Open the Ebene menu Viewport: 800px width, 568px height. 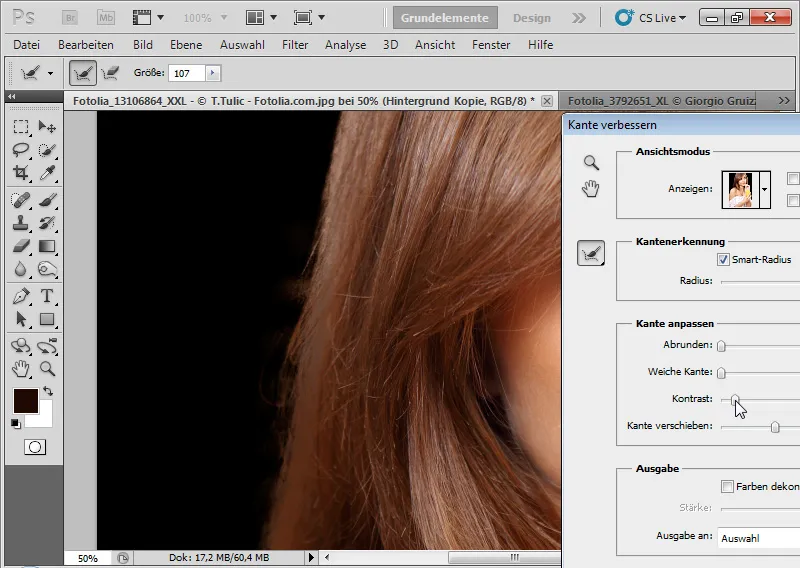pyautogui.click(x=186, y=45)
